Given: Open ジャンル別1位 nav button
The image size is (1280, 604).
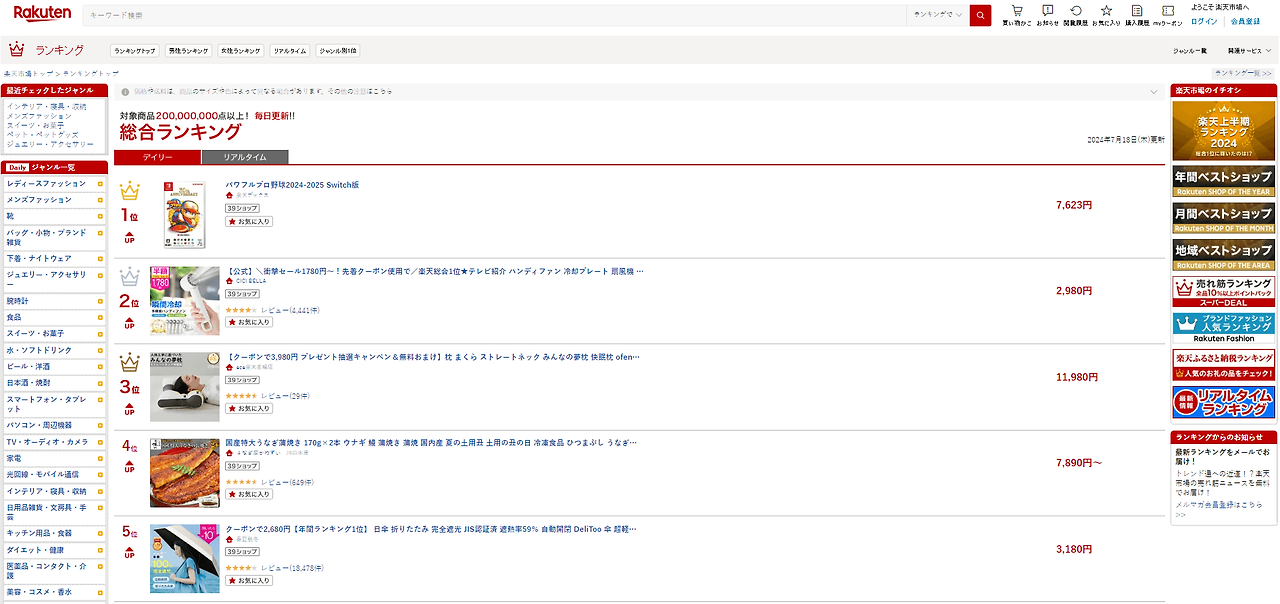Looking at the screenshot, I should 338,50.
